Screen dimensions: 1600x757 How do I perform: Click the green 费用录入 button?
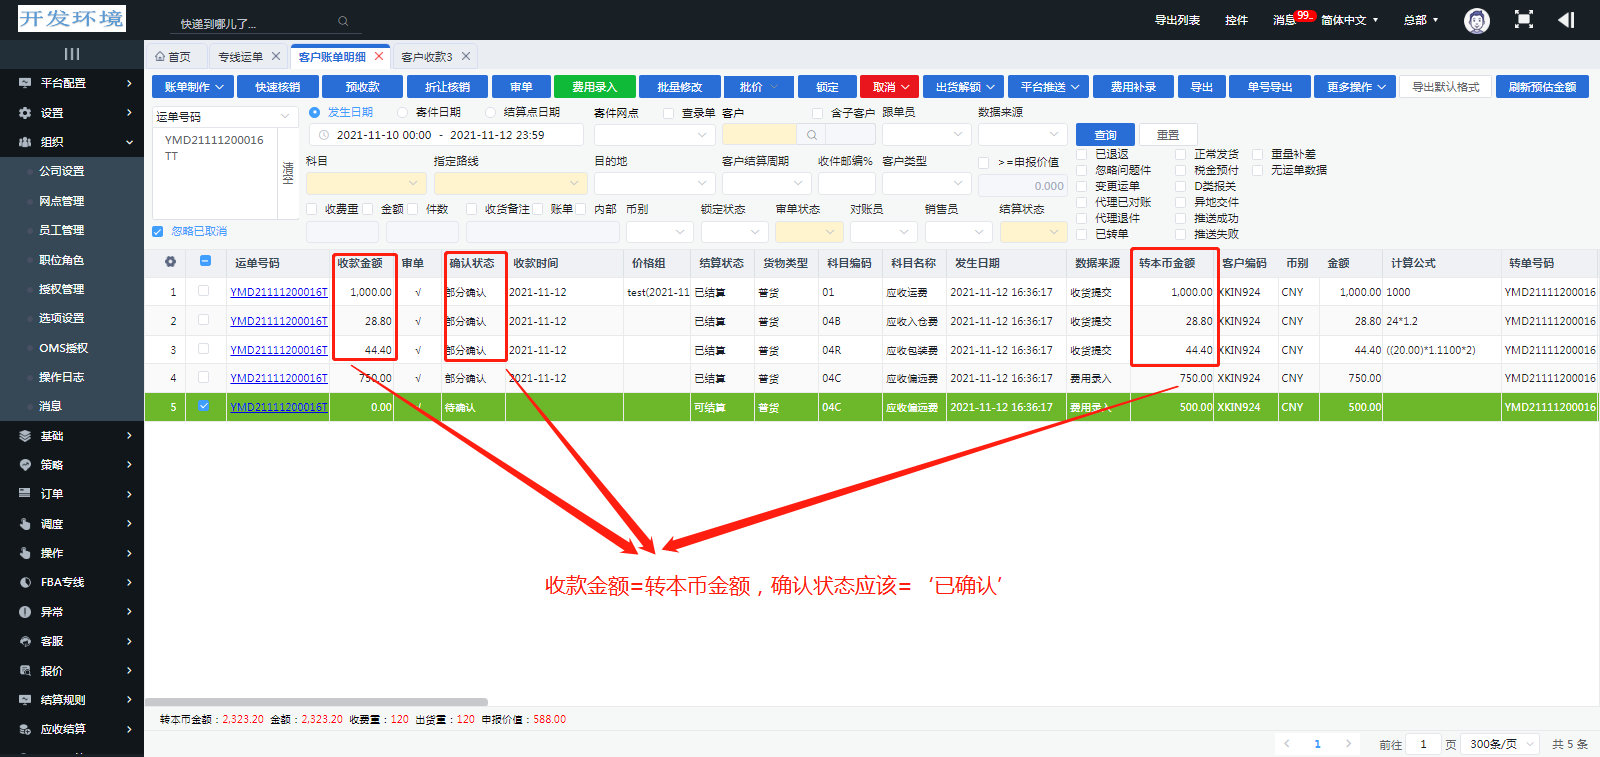(594, 87)
